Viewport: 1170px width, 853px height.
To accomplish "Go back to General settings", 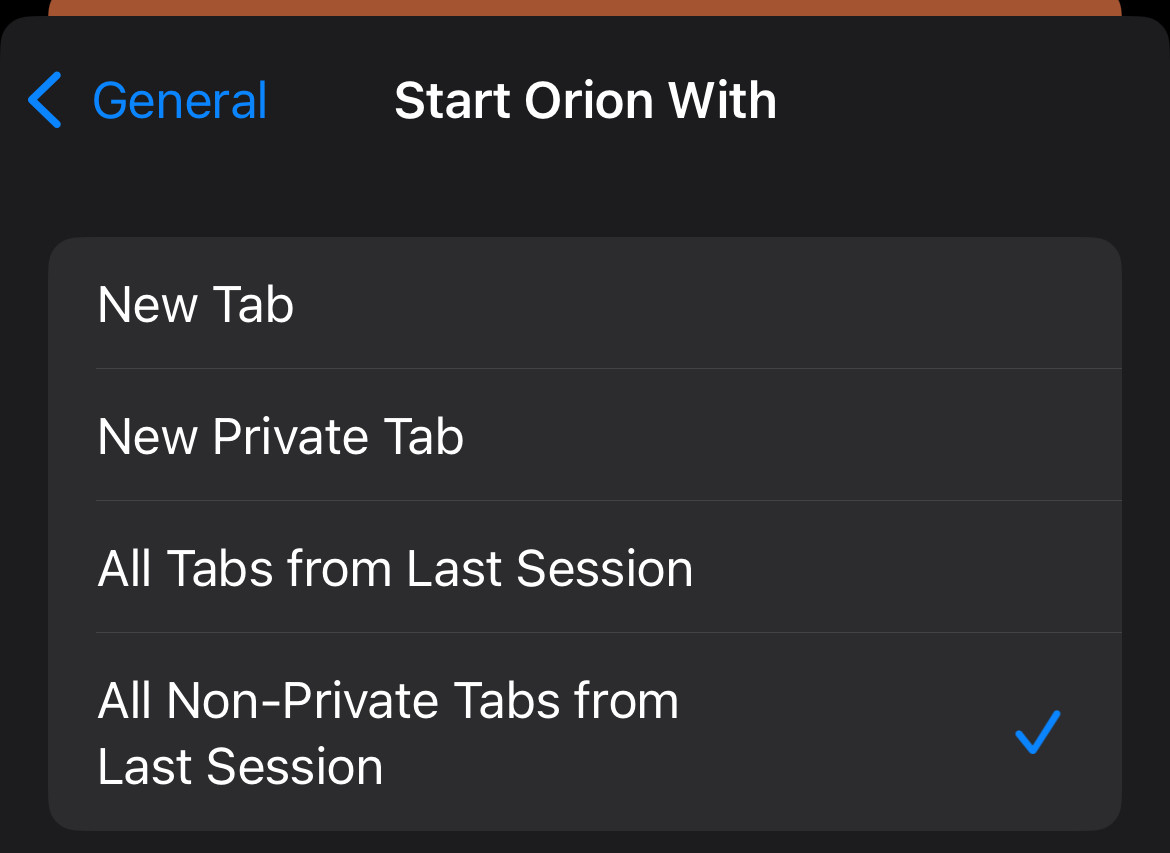I will coord(150,100).
